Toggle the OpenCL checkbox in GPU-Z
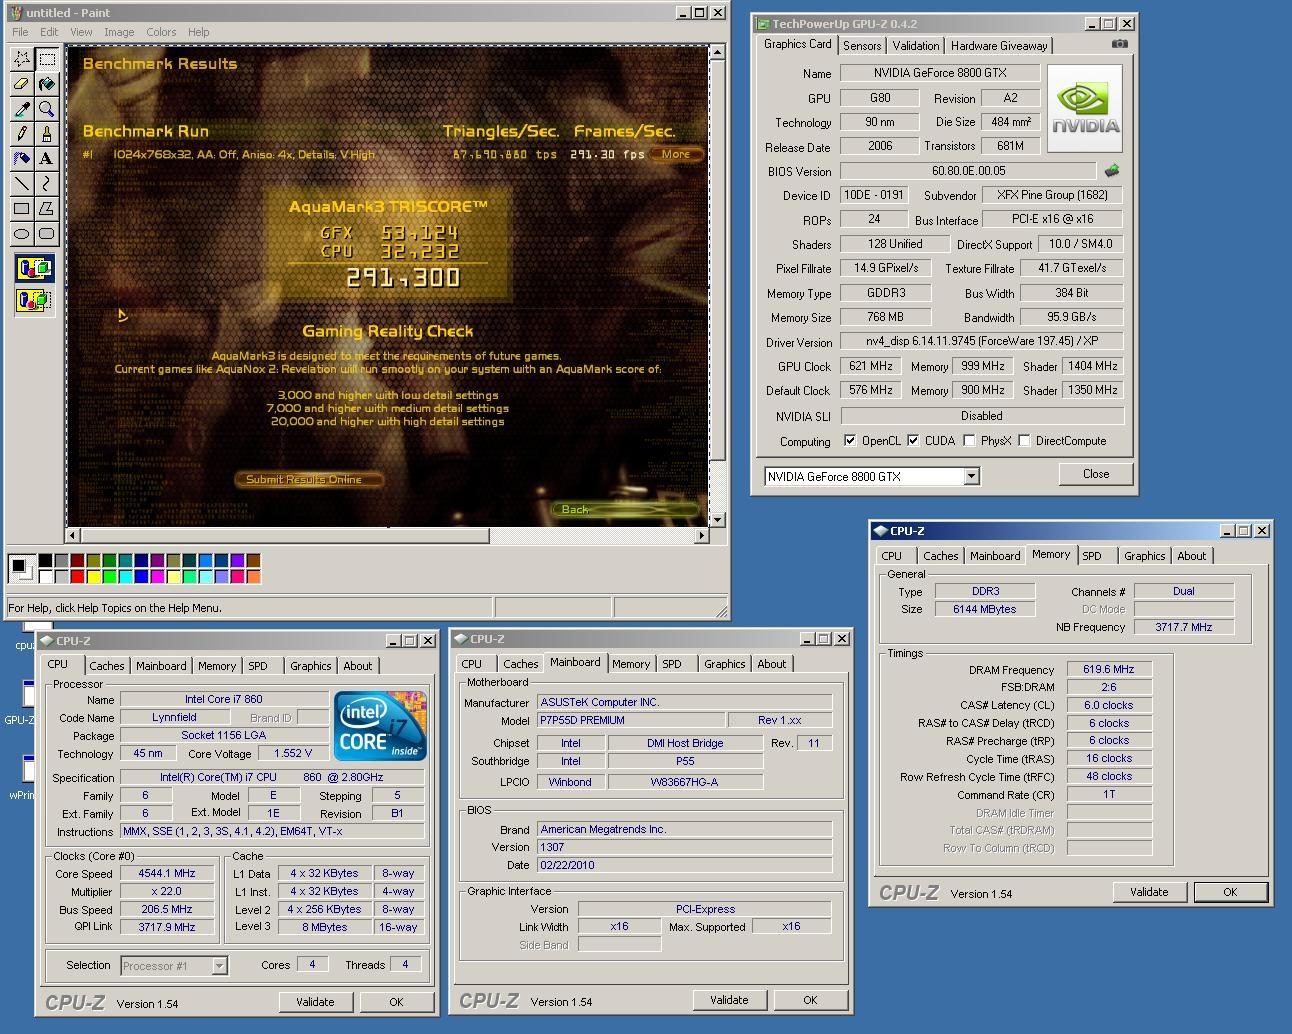Screen dimensions: 1292x1034 coord(849,440)
